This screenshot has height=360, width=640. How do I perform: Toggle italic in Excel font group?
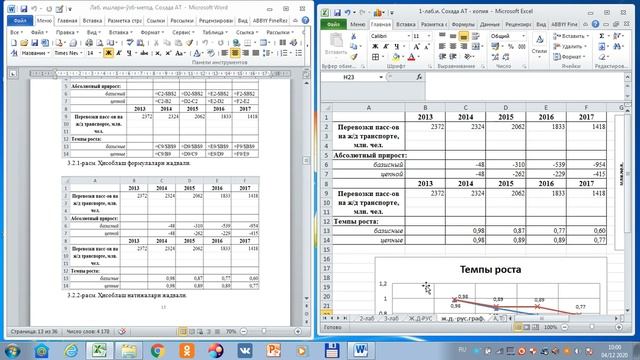coord(386,47)
